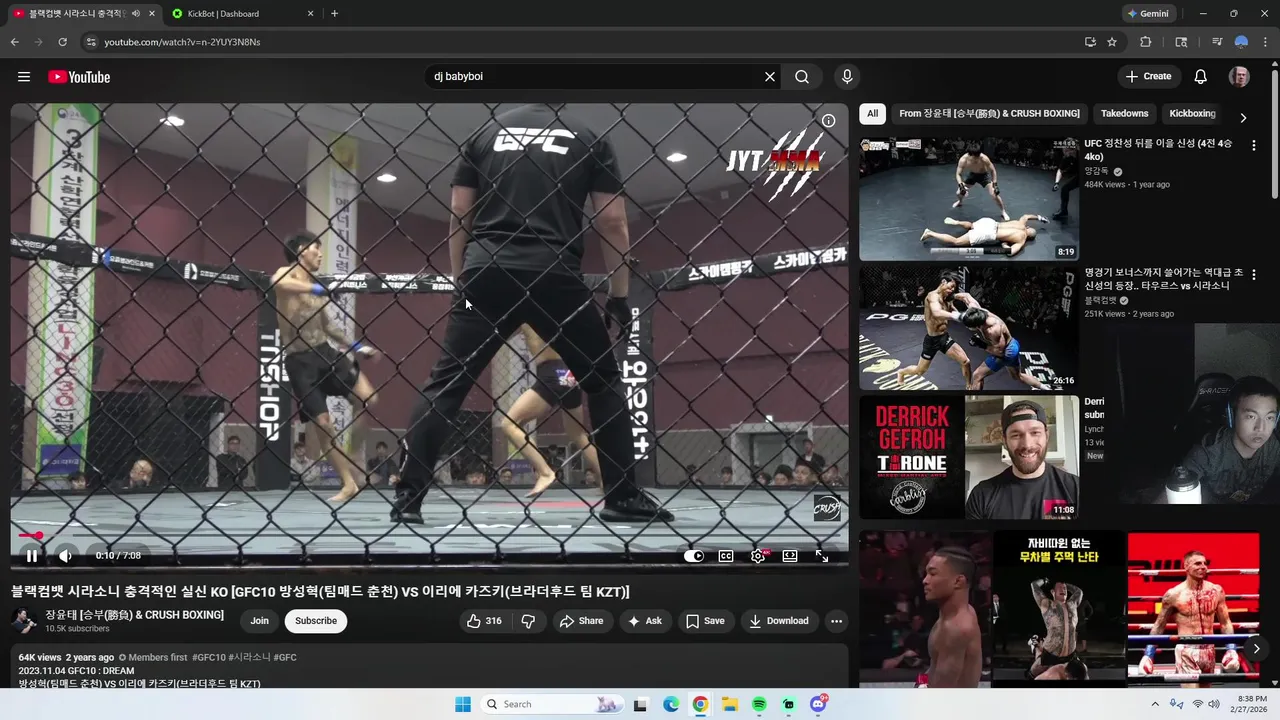Seek on the red progress bar
1280x720 pixels.
point(429,536)
